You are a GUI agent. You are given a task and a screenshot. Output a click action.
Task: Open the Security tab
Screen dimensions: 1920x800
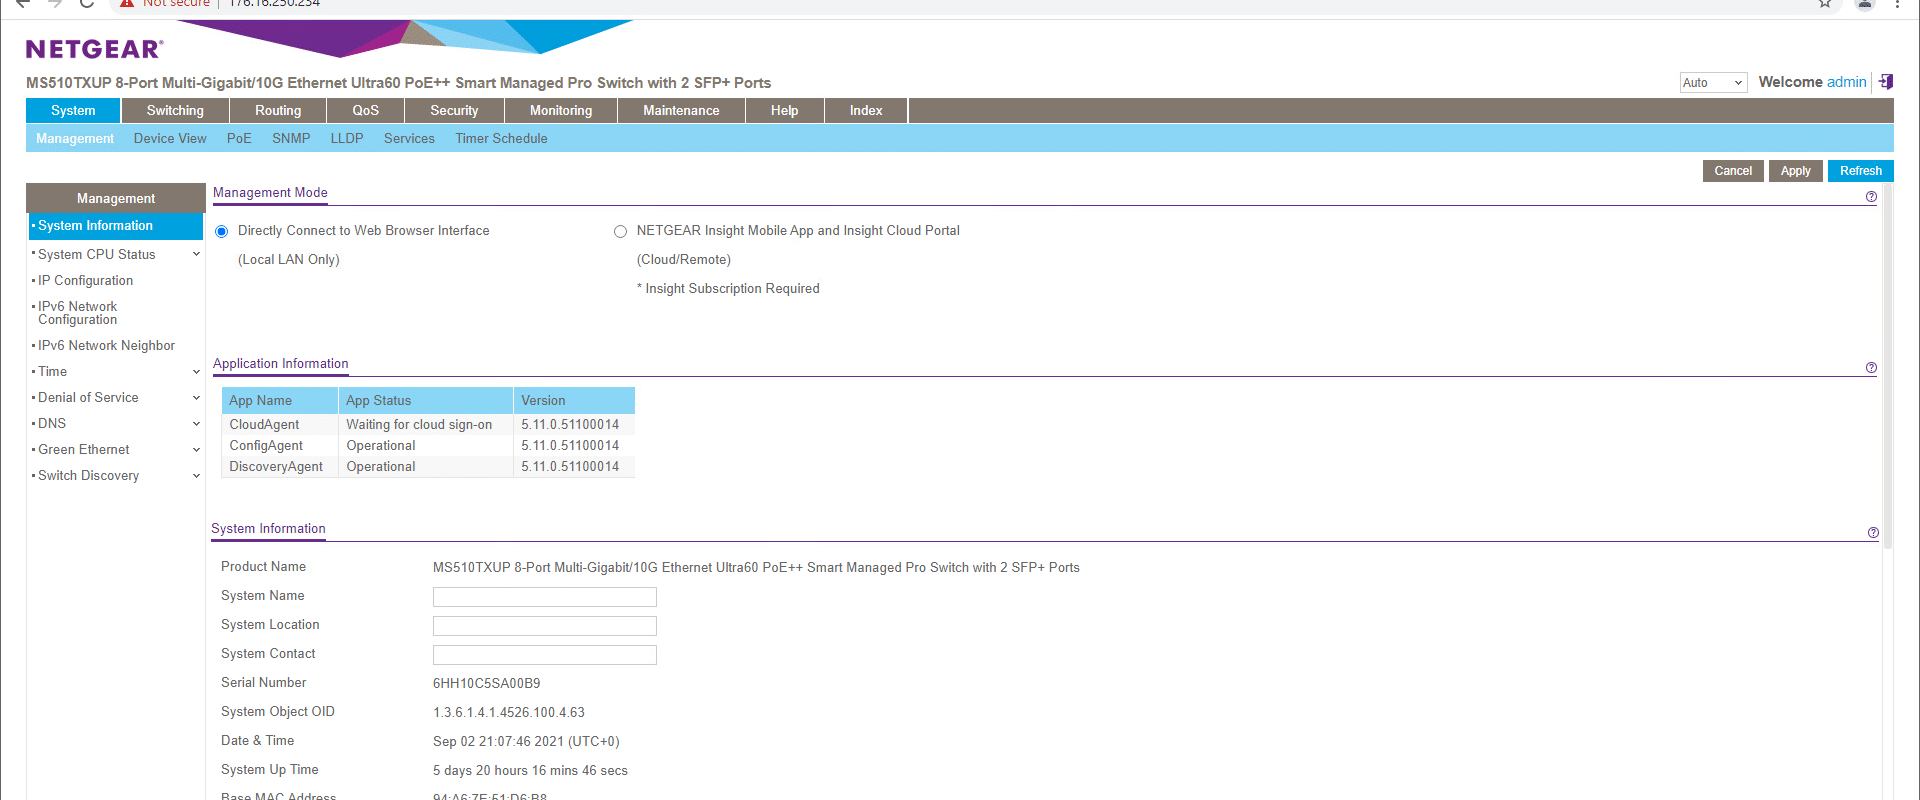[454, 110]
